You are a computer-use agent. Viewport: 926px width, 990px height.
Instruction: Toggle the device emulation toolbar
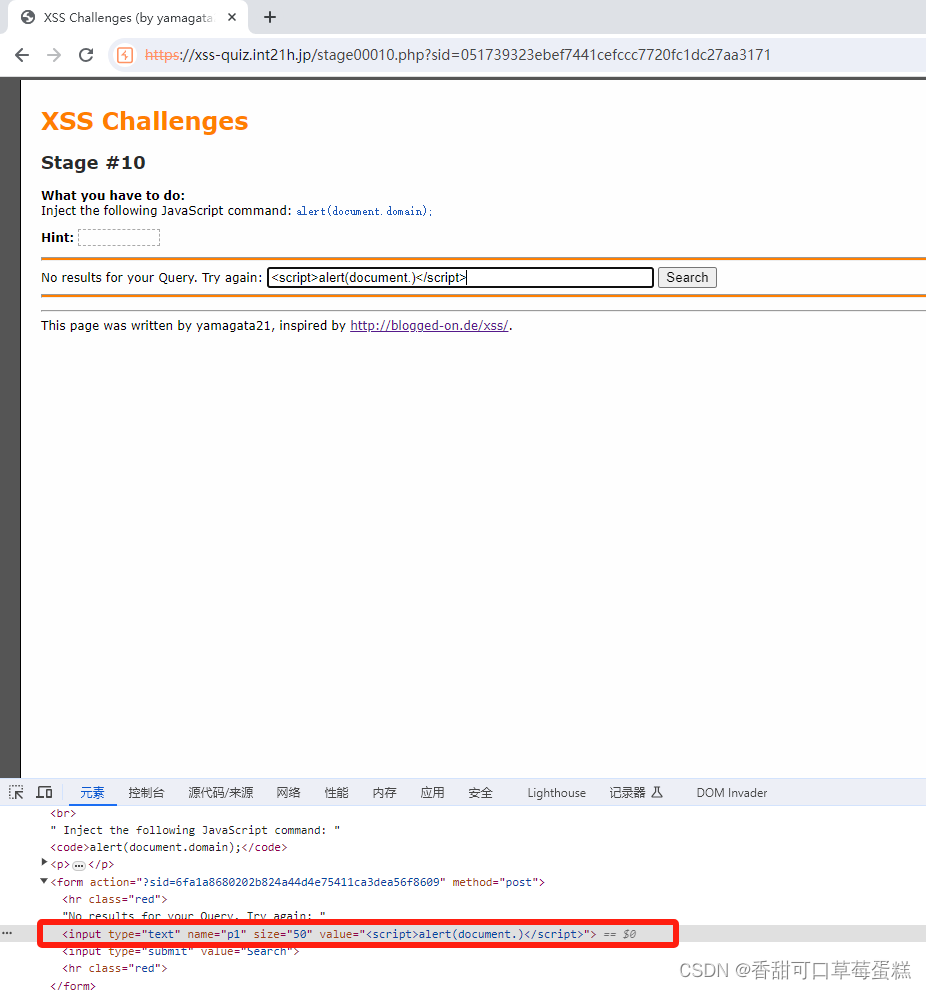click(44, 791)
